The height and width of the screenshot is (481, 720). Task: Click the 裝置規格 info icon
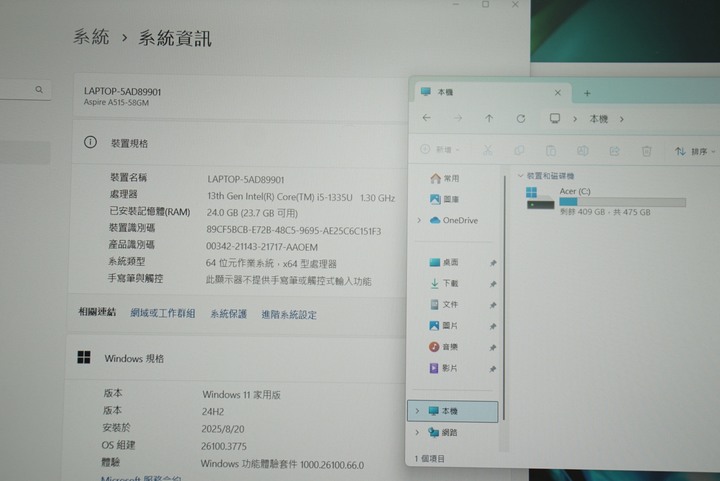[x=90, y=142]
